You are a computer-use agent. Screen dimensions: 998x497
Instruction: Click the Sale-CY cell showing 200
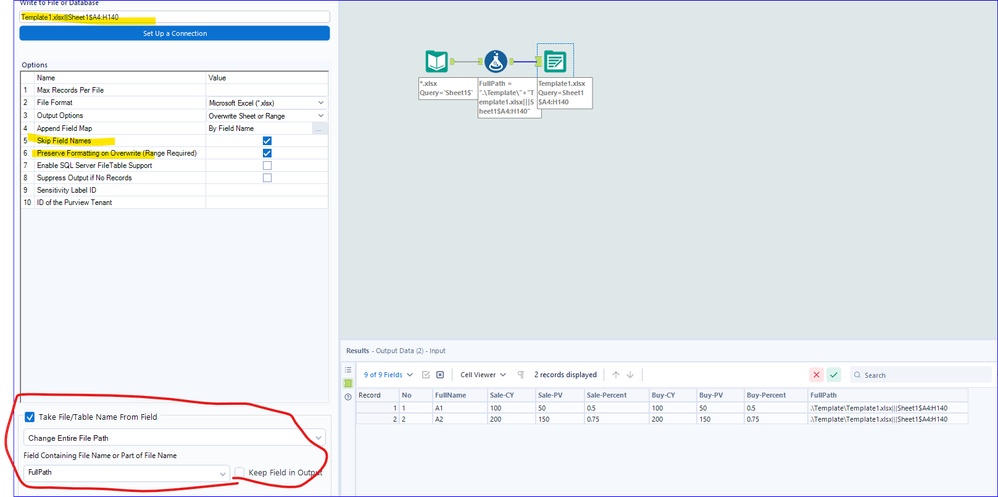click(511, 419)
